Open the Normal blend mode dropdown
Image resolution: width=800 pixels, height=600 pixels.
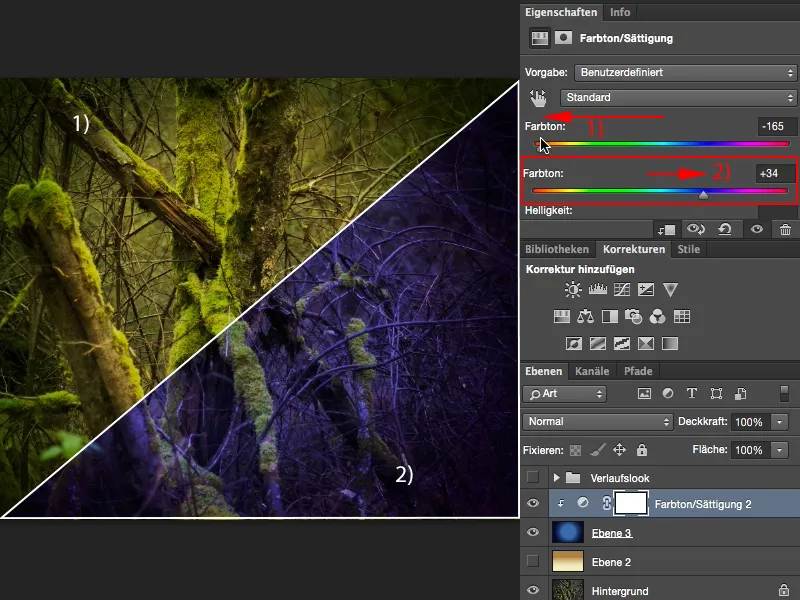[595, 422]
